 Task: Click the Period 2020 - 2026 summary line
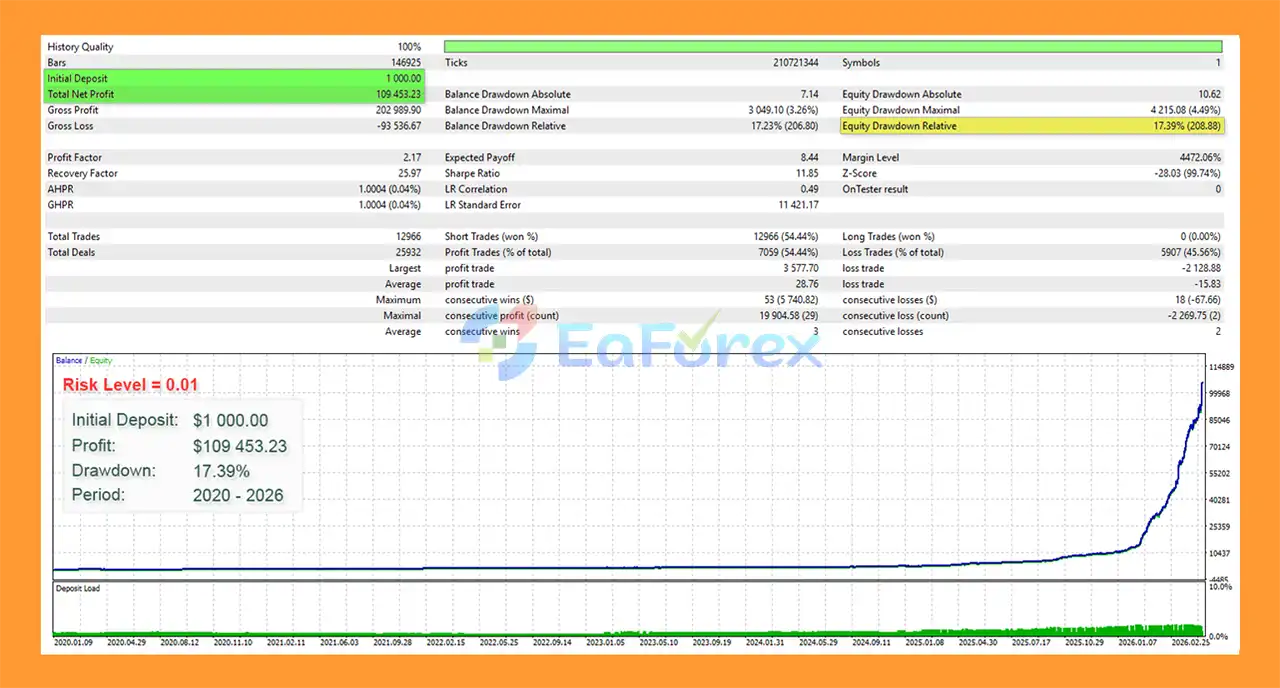177,495
